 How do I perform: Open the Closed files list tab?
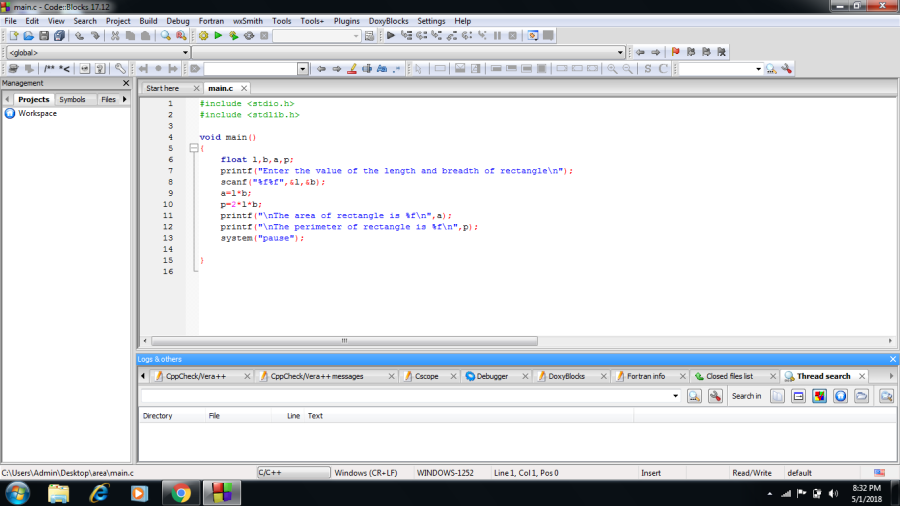729,376
